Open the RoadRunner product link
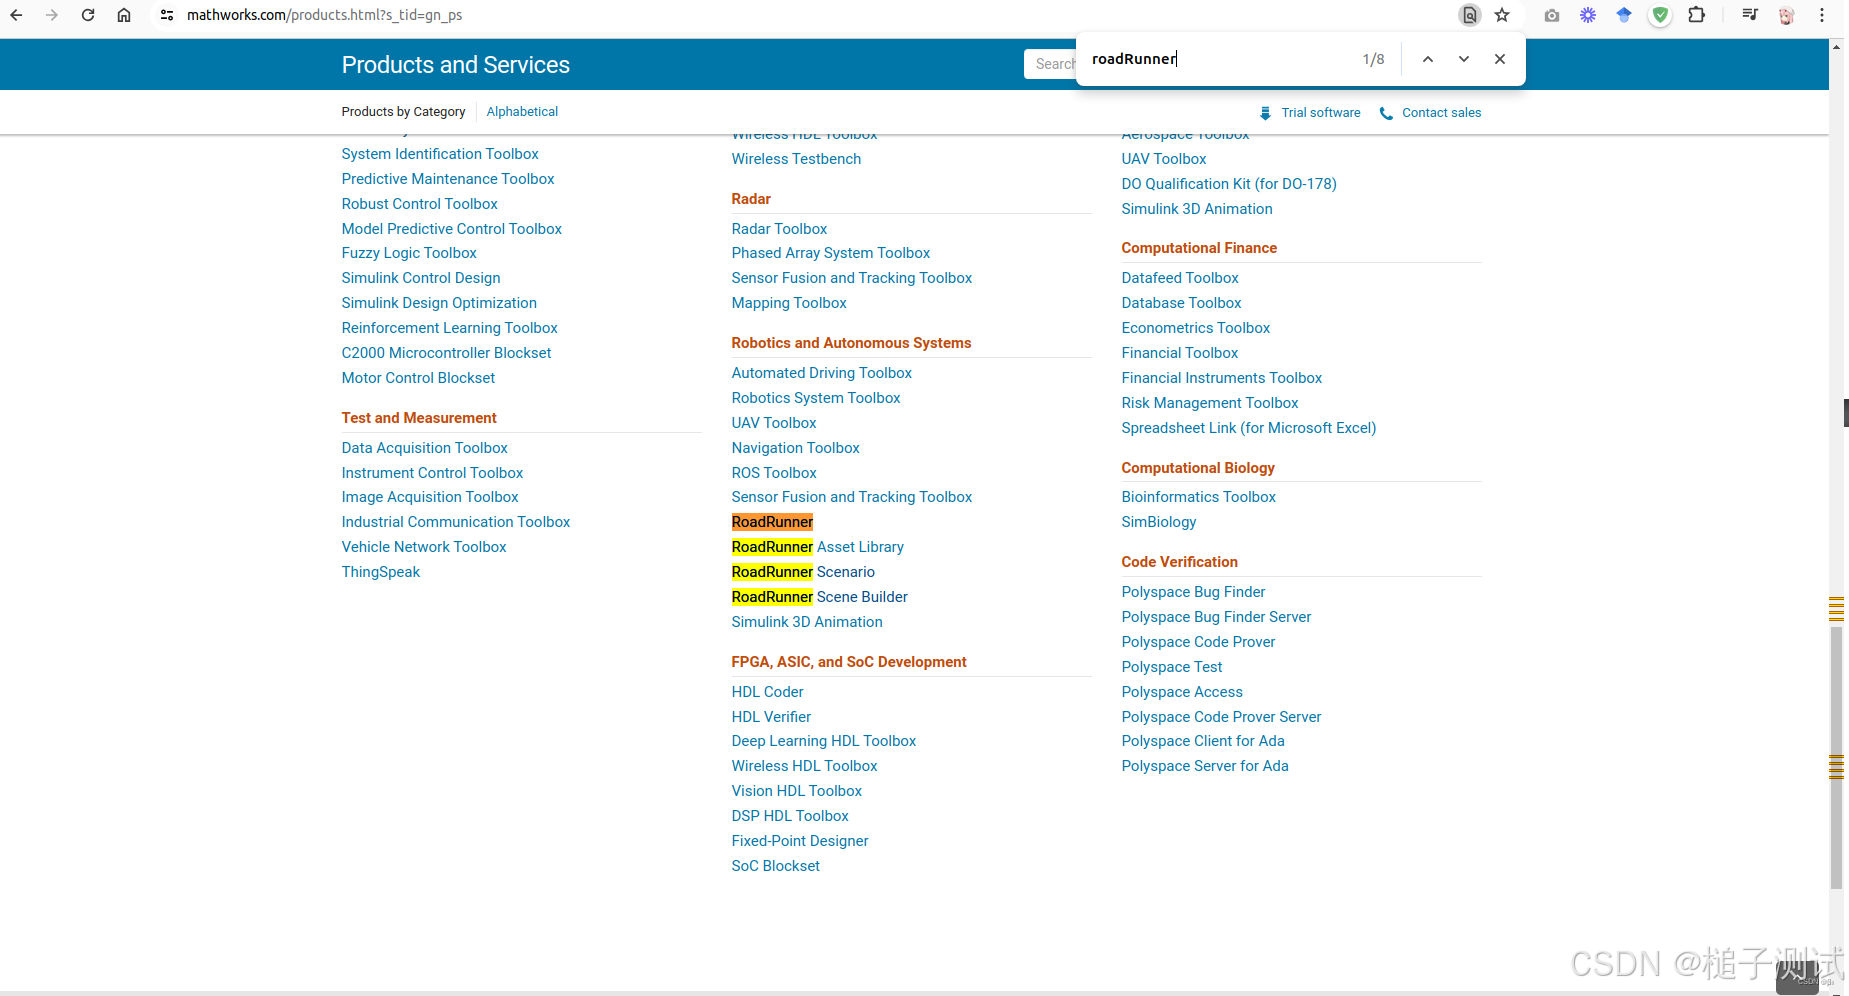 tap(772, 522)
